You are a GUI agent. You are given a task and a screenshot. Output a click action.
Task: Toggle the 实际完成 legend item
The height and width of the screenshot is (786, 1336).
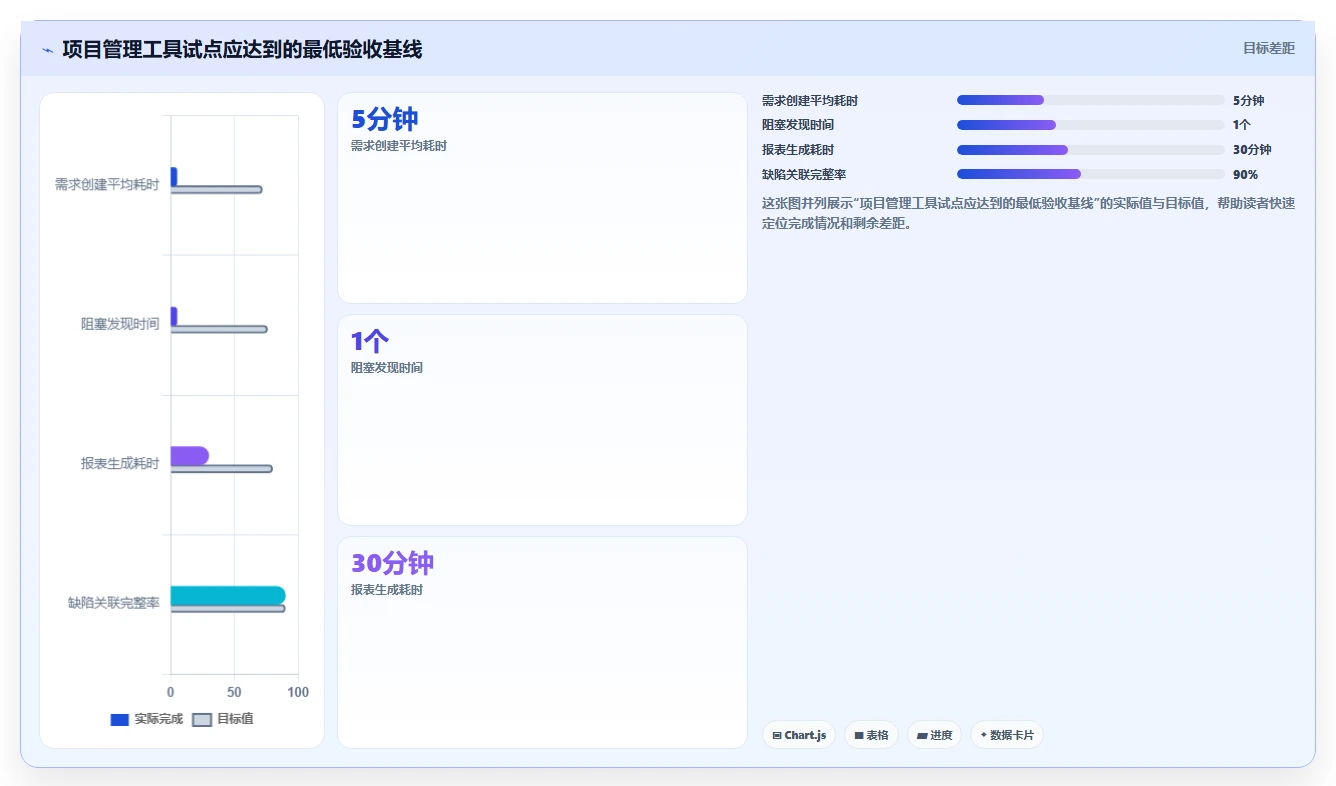point(146,719)
